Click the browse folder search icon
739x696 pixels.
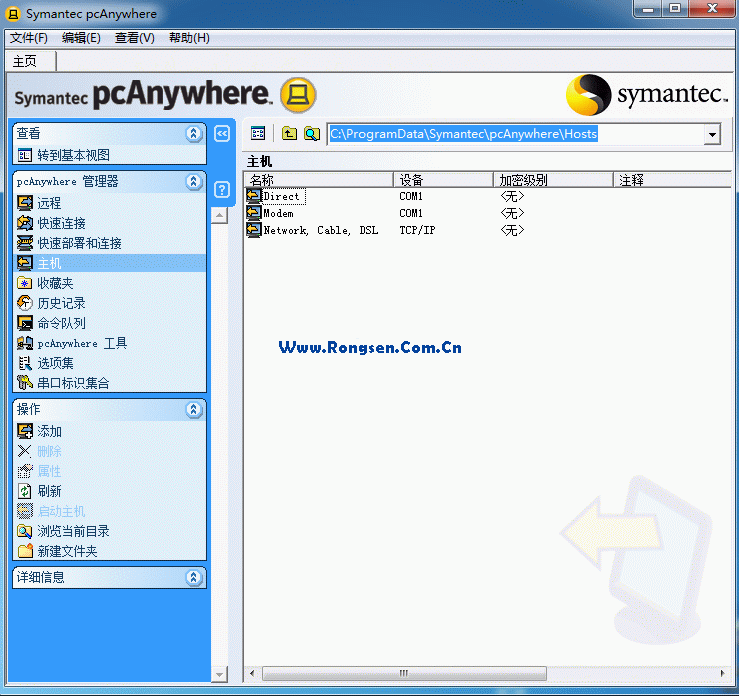tap(312, 133)
